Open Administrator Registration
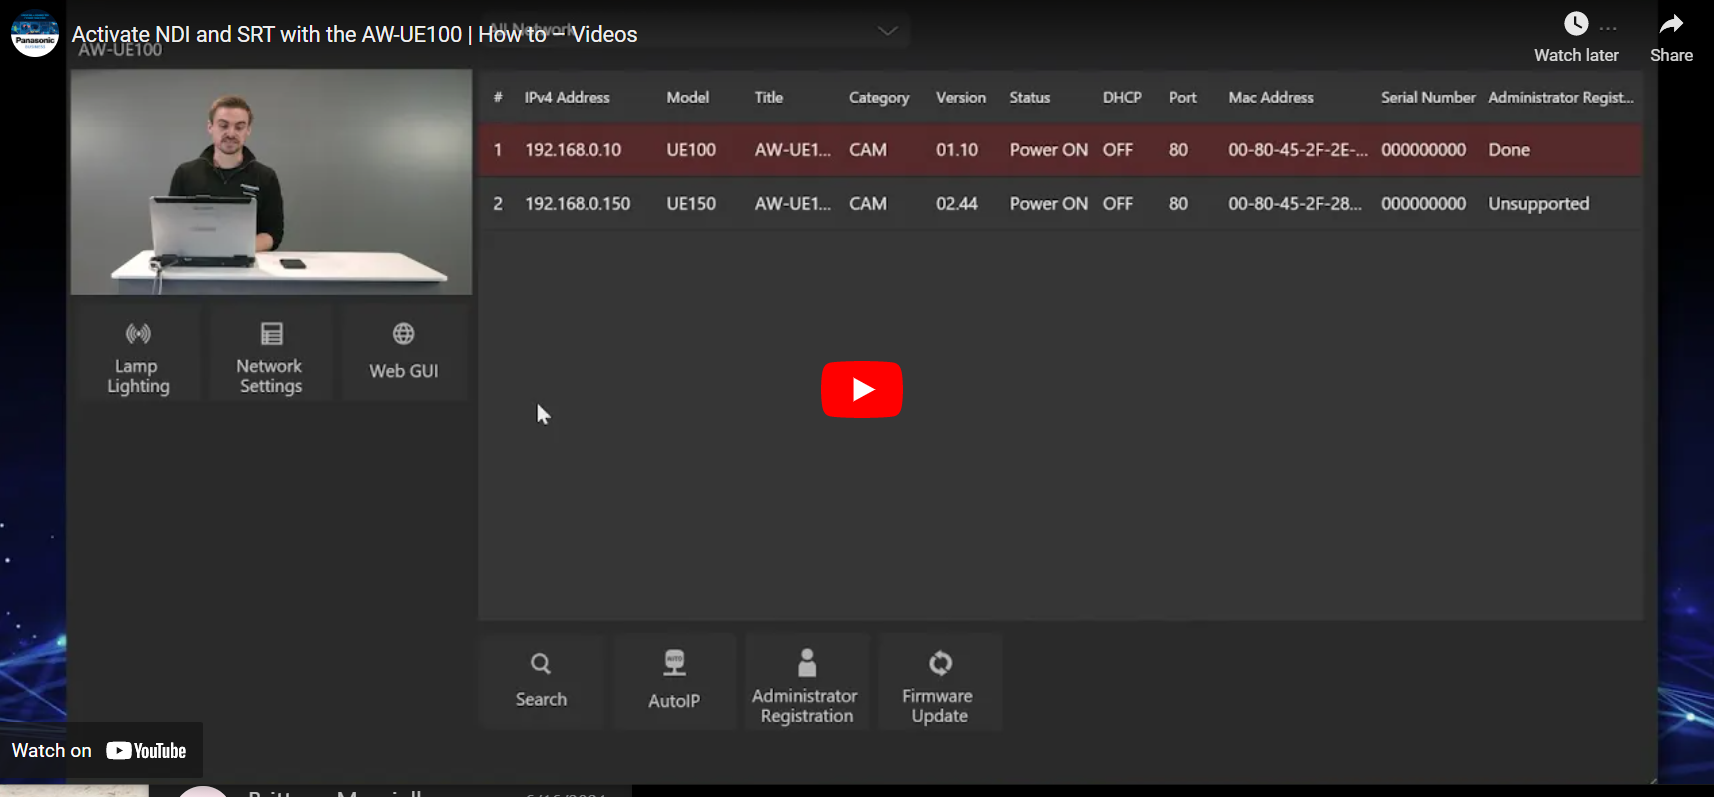The image size is (1714, 797). coord(806,681)
